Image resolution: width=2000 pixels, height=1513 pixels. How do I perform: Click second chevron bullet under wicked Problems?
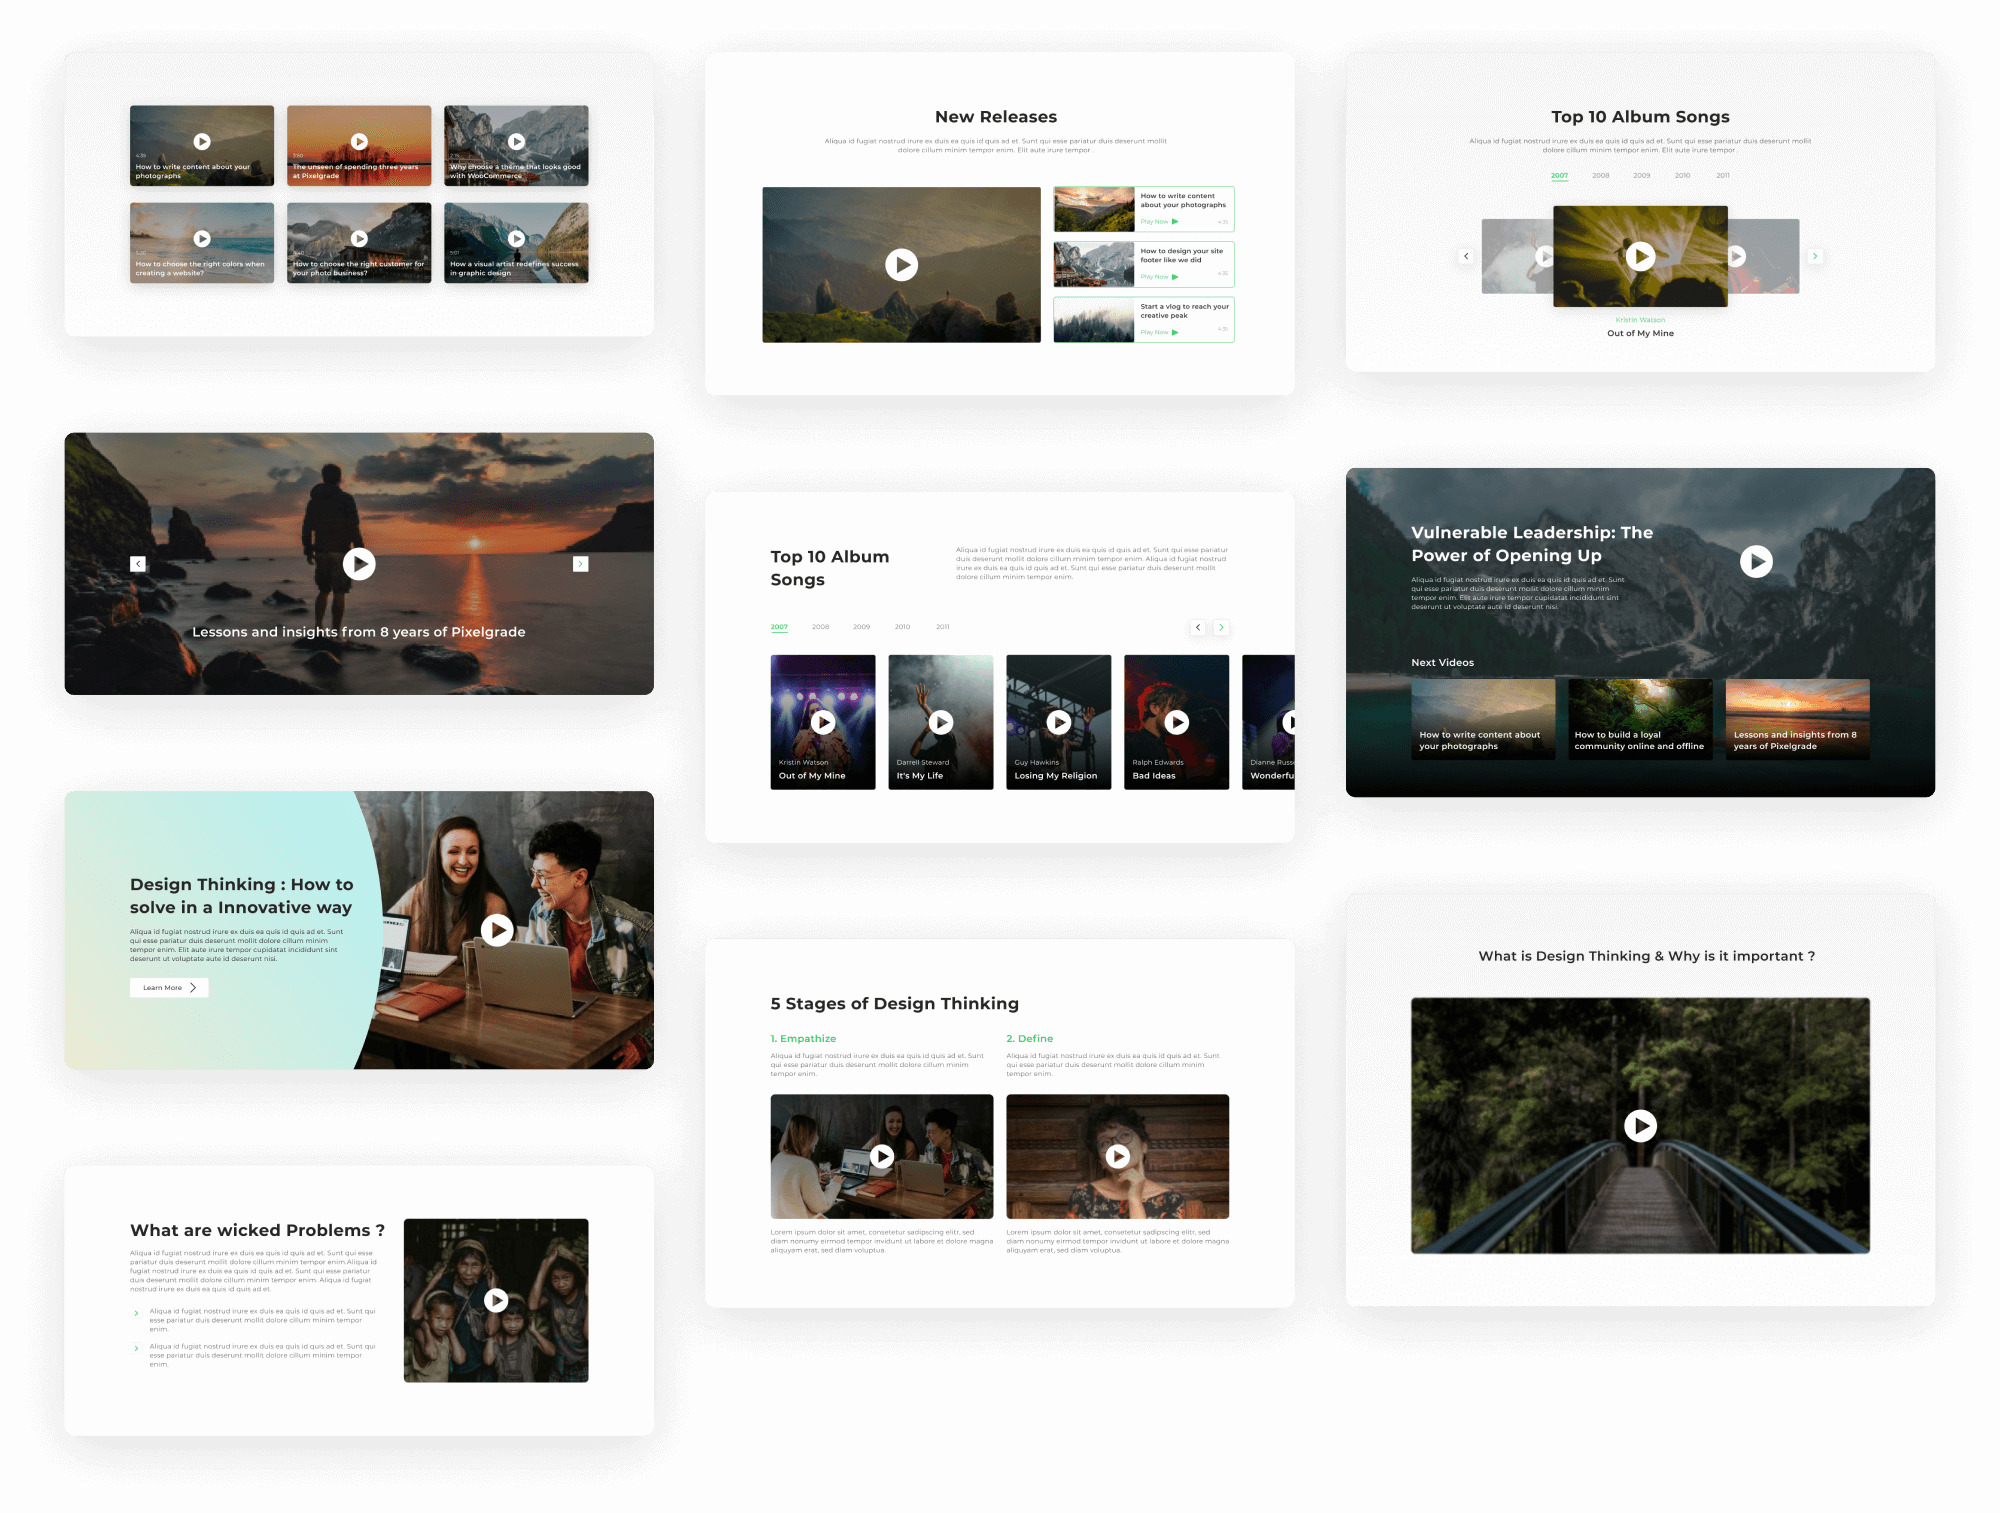tap(136, 1348)
